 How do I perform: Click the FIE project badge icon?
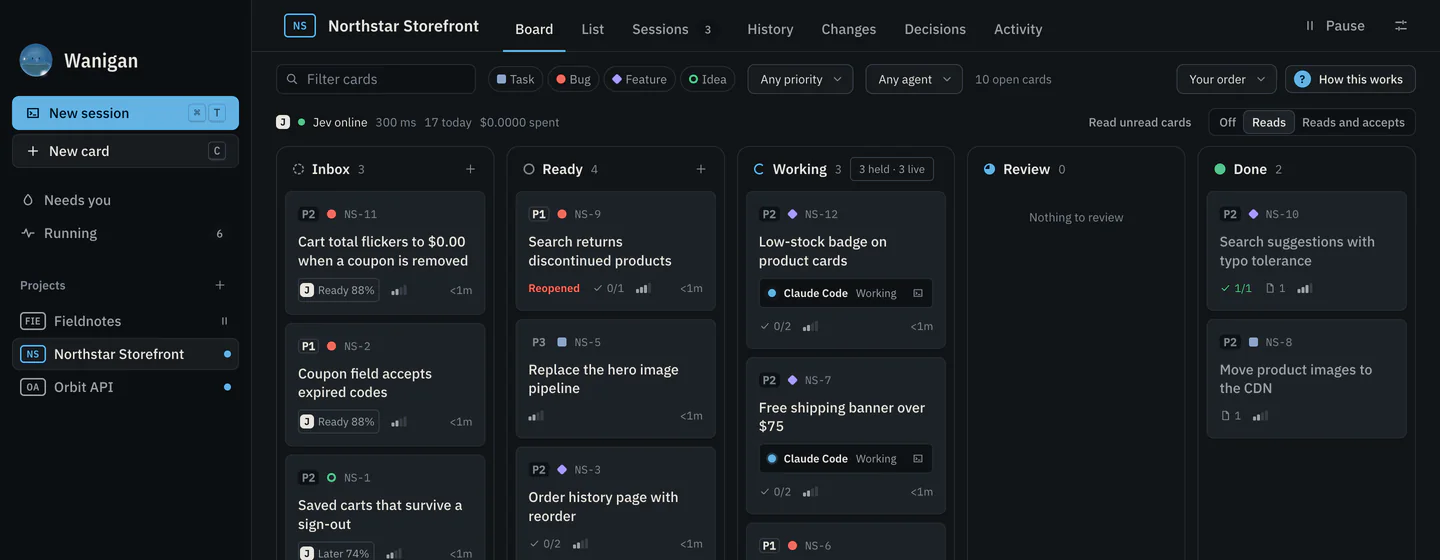(x=33, y=321)
